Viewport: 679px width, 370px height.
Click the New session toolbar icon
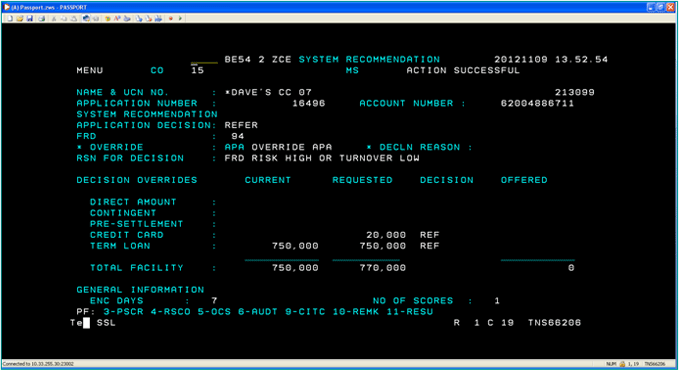click(10, 18)
